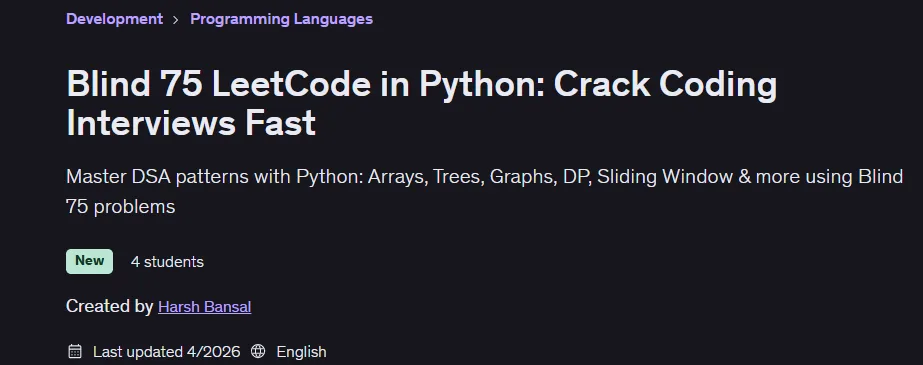Click the Last updated 4/2026 text
923x365 pixels.
(167, 351)
